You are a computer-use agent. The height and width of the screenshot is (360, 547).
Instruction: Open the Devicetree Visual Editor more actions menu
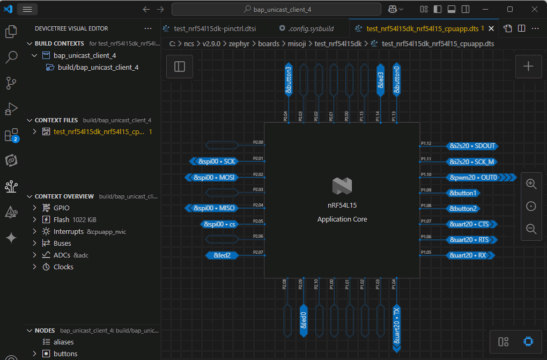pyautogui.click(x=148, y=29)
